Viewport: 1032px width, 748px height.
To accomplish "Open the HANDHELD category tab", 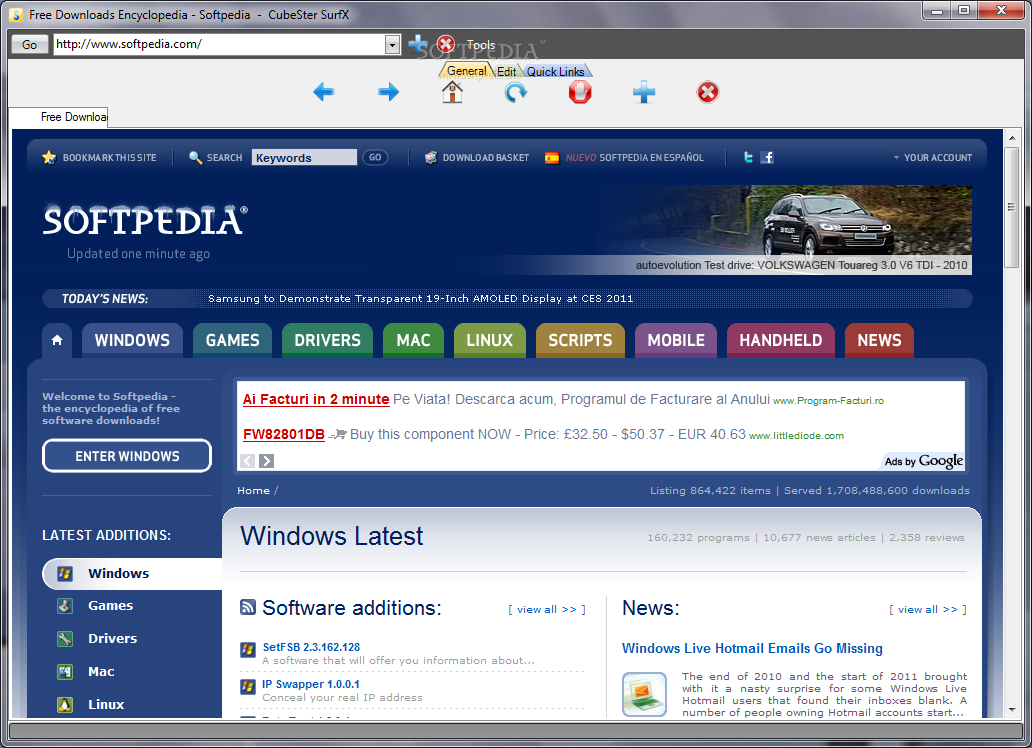I will [x=781, y=340].
